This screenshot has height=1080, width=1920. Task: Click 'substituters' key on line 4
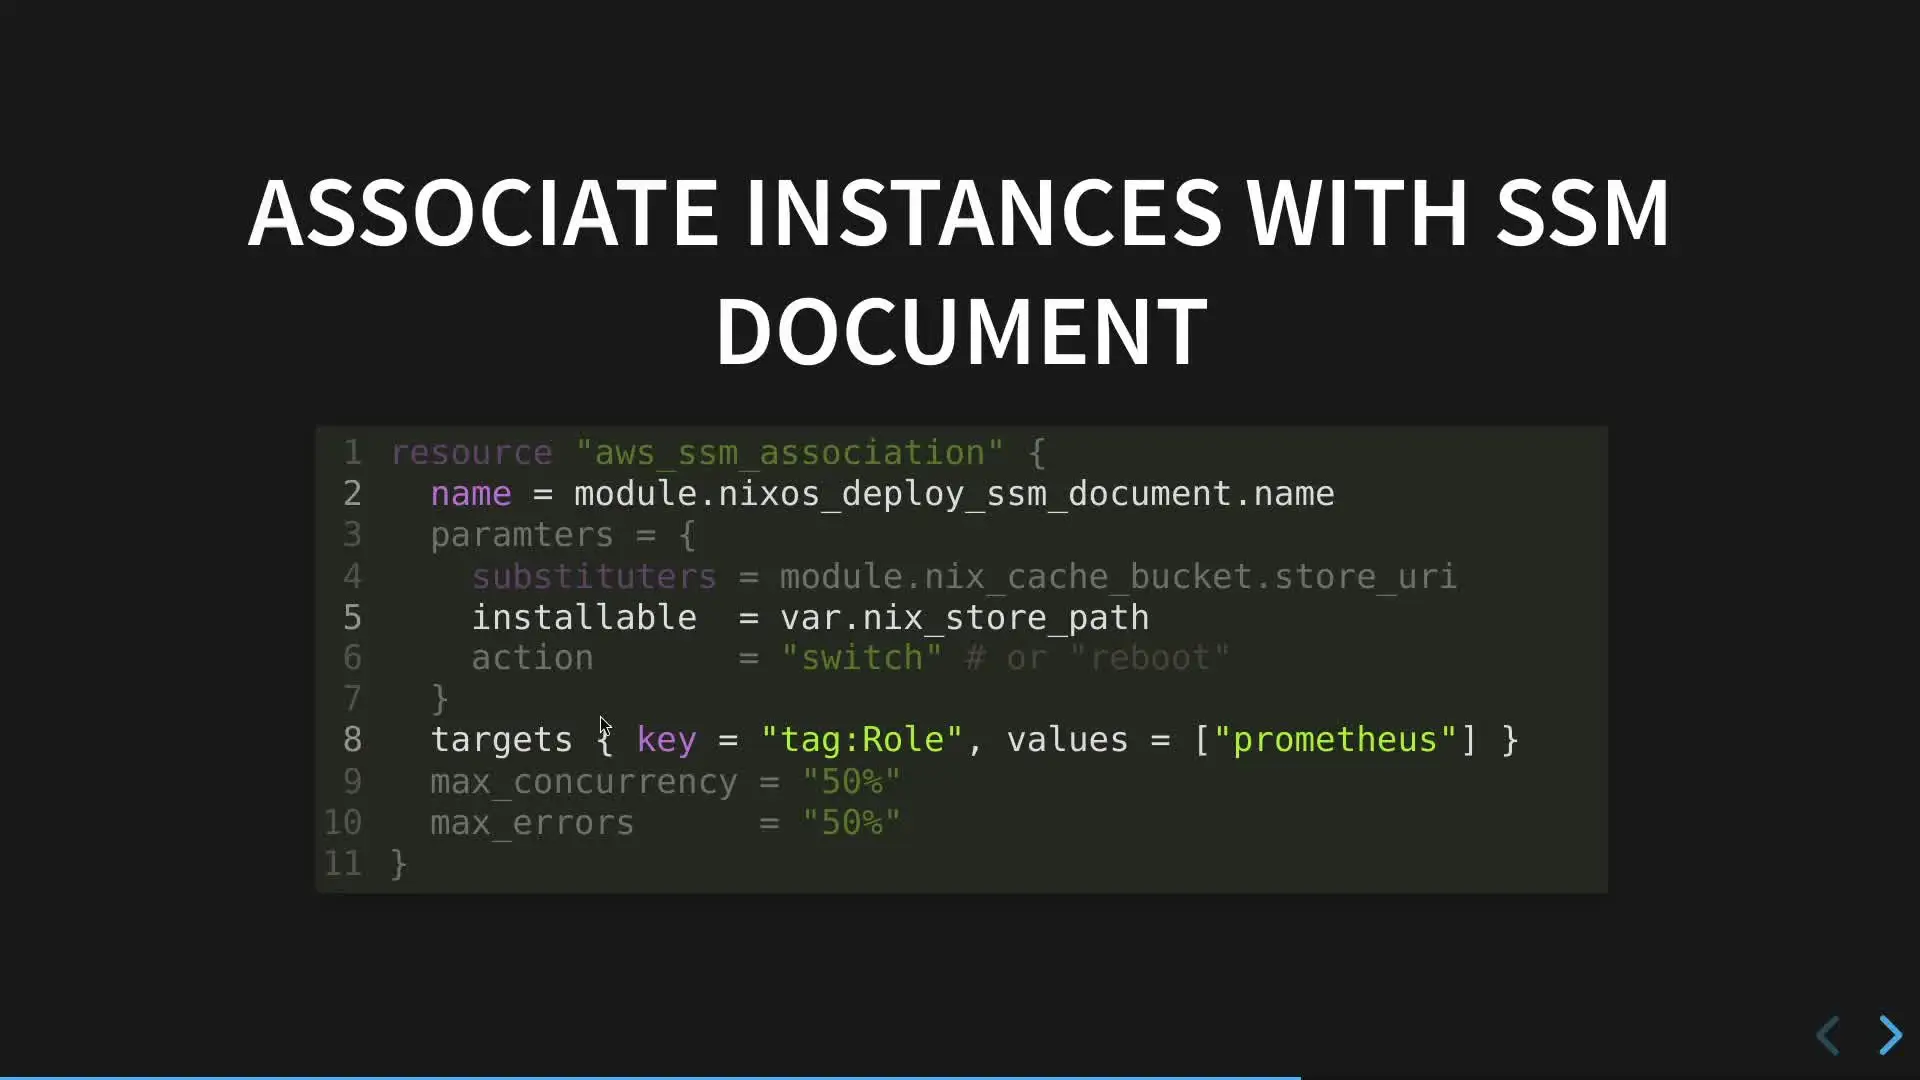(x=594, y=576)
